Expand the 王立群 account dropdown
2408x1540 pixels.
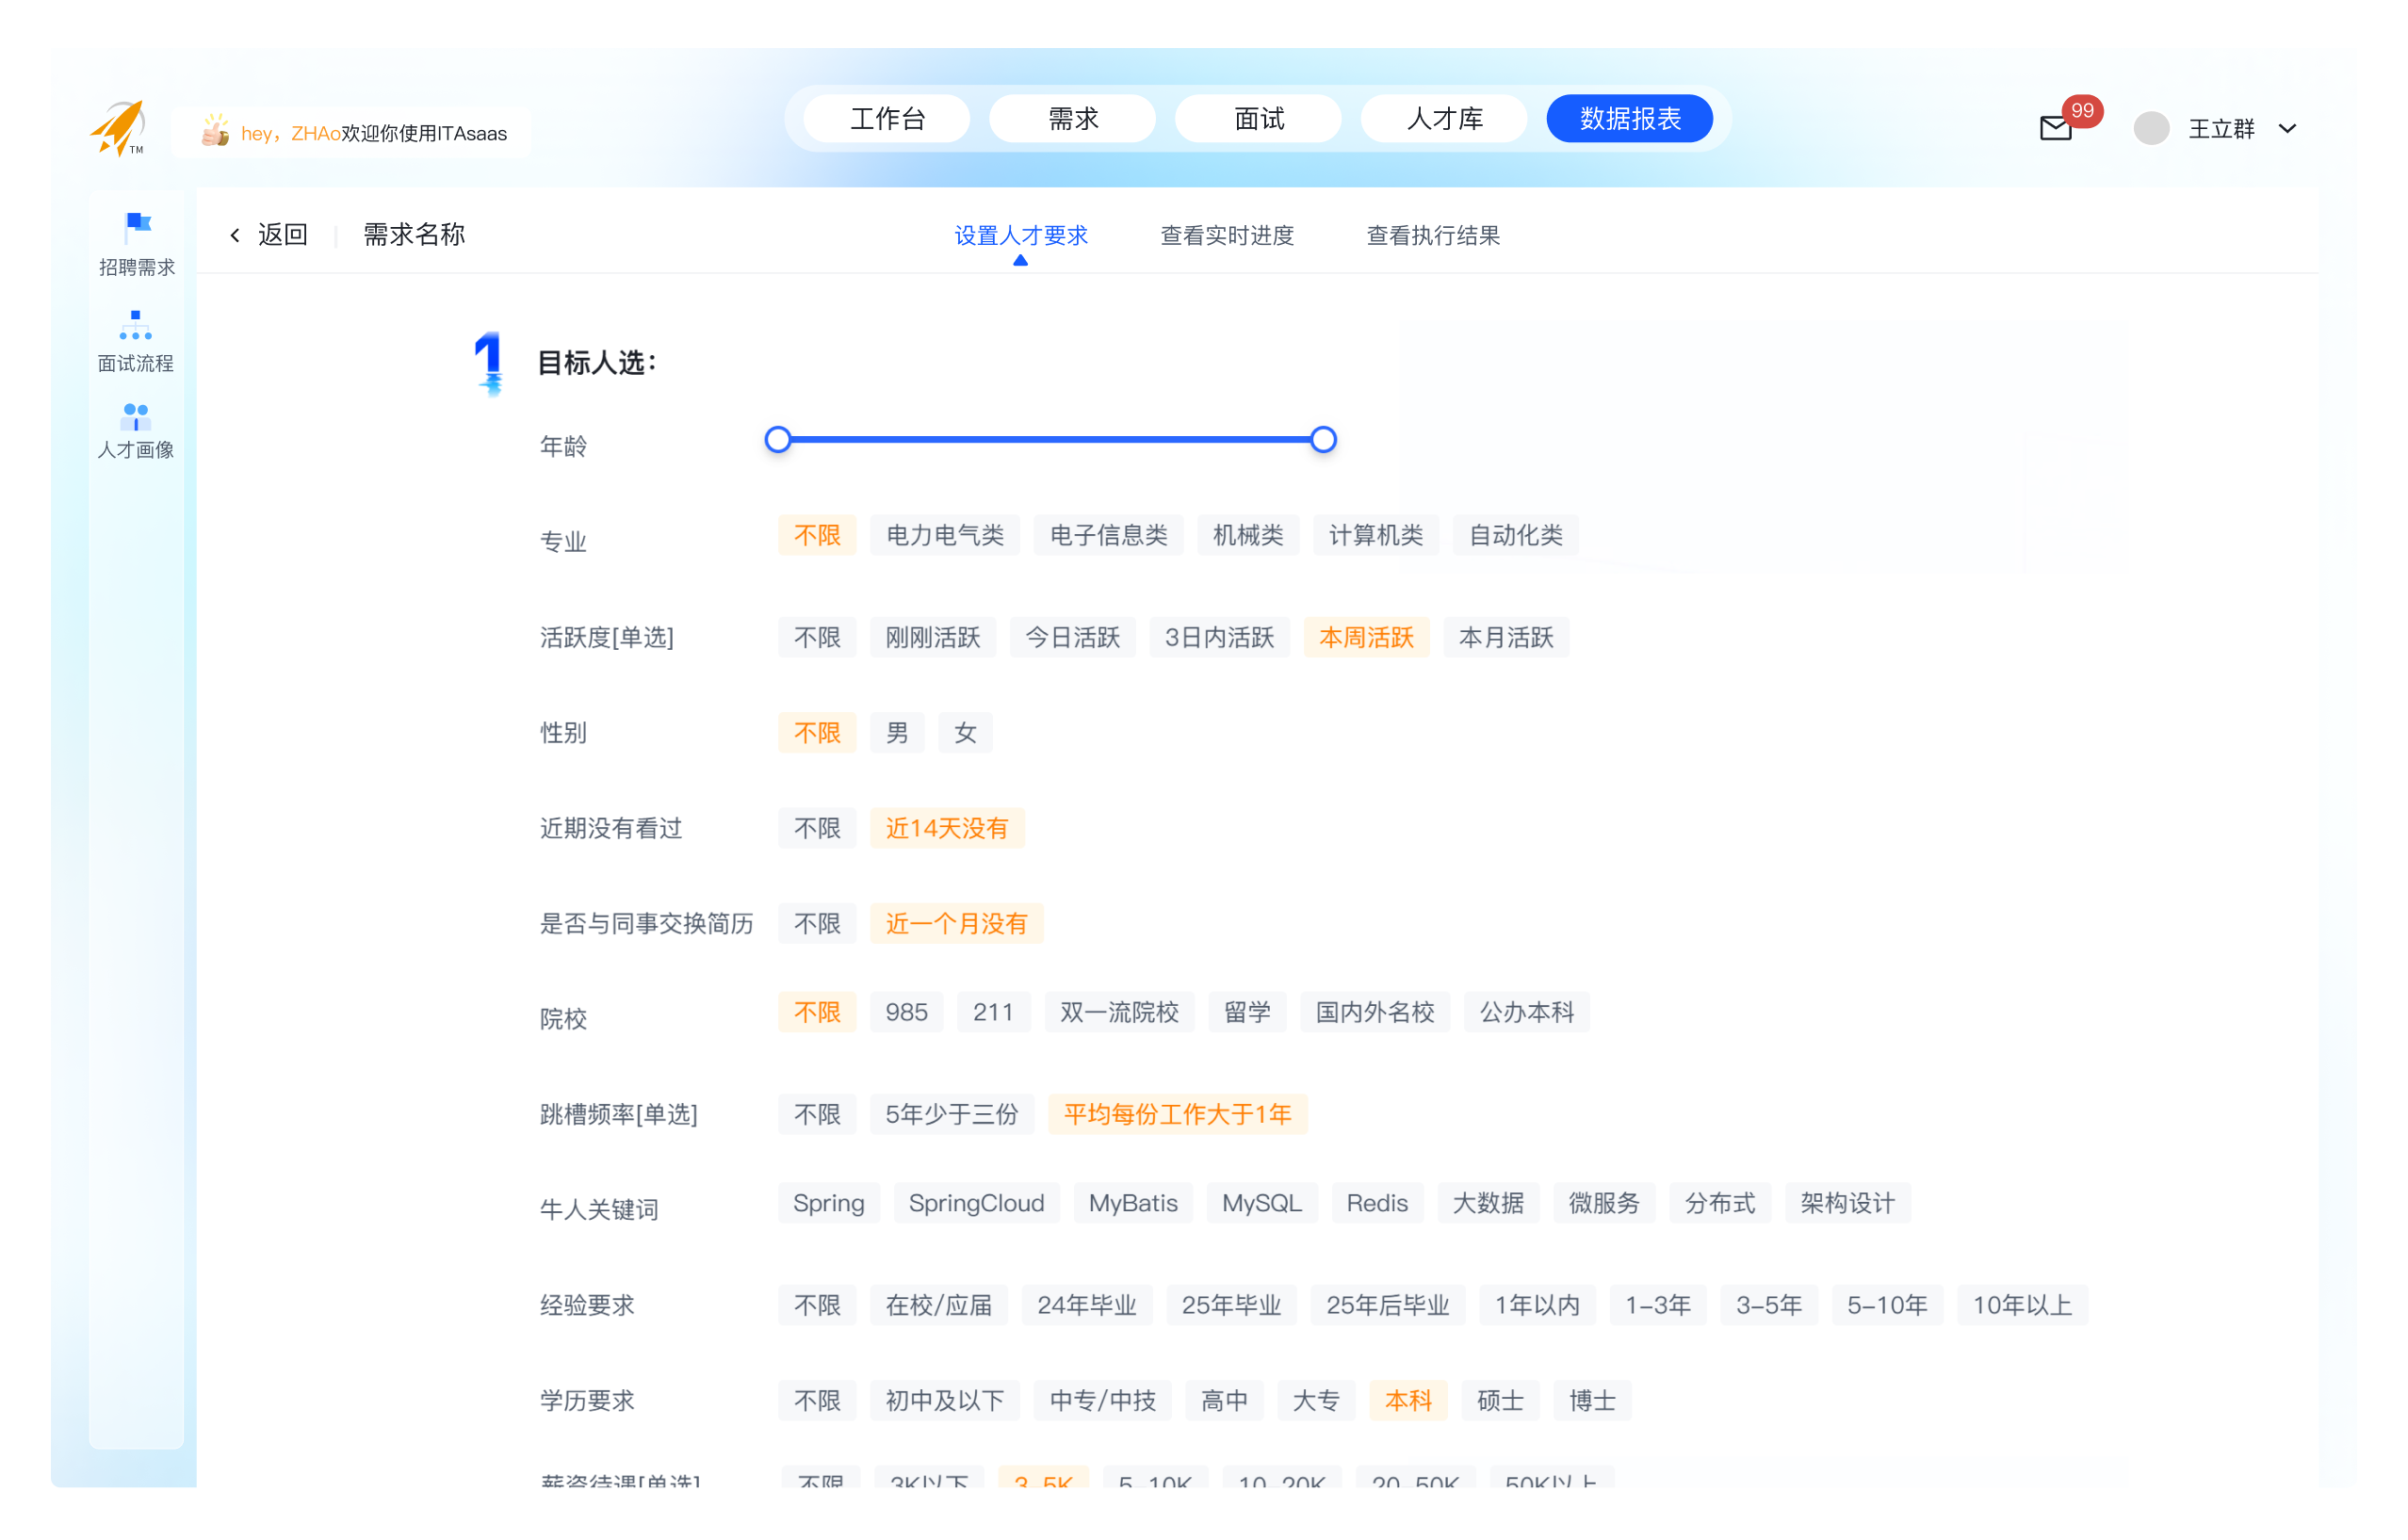[2287, 128]
